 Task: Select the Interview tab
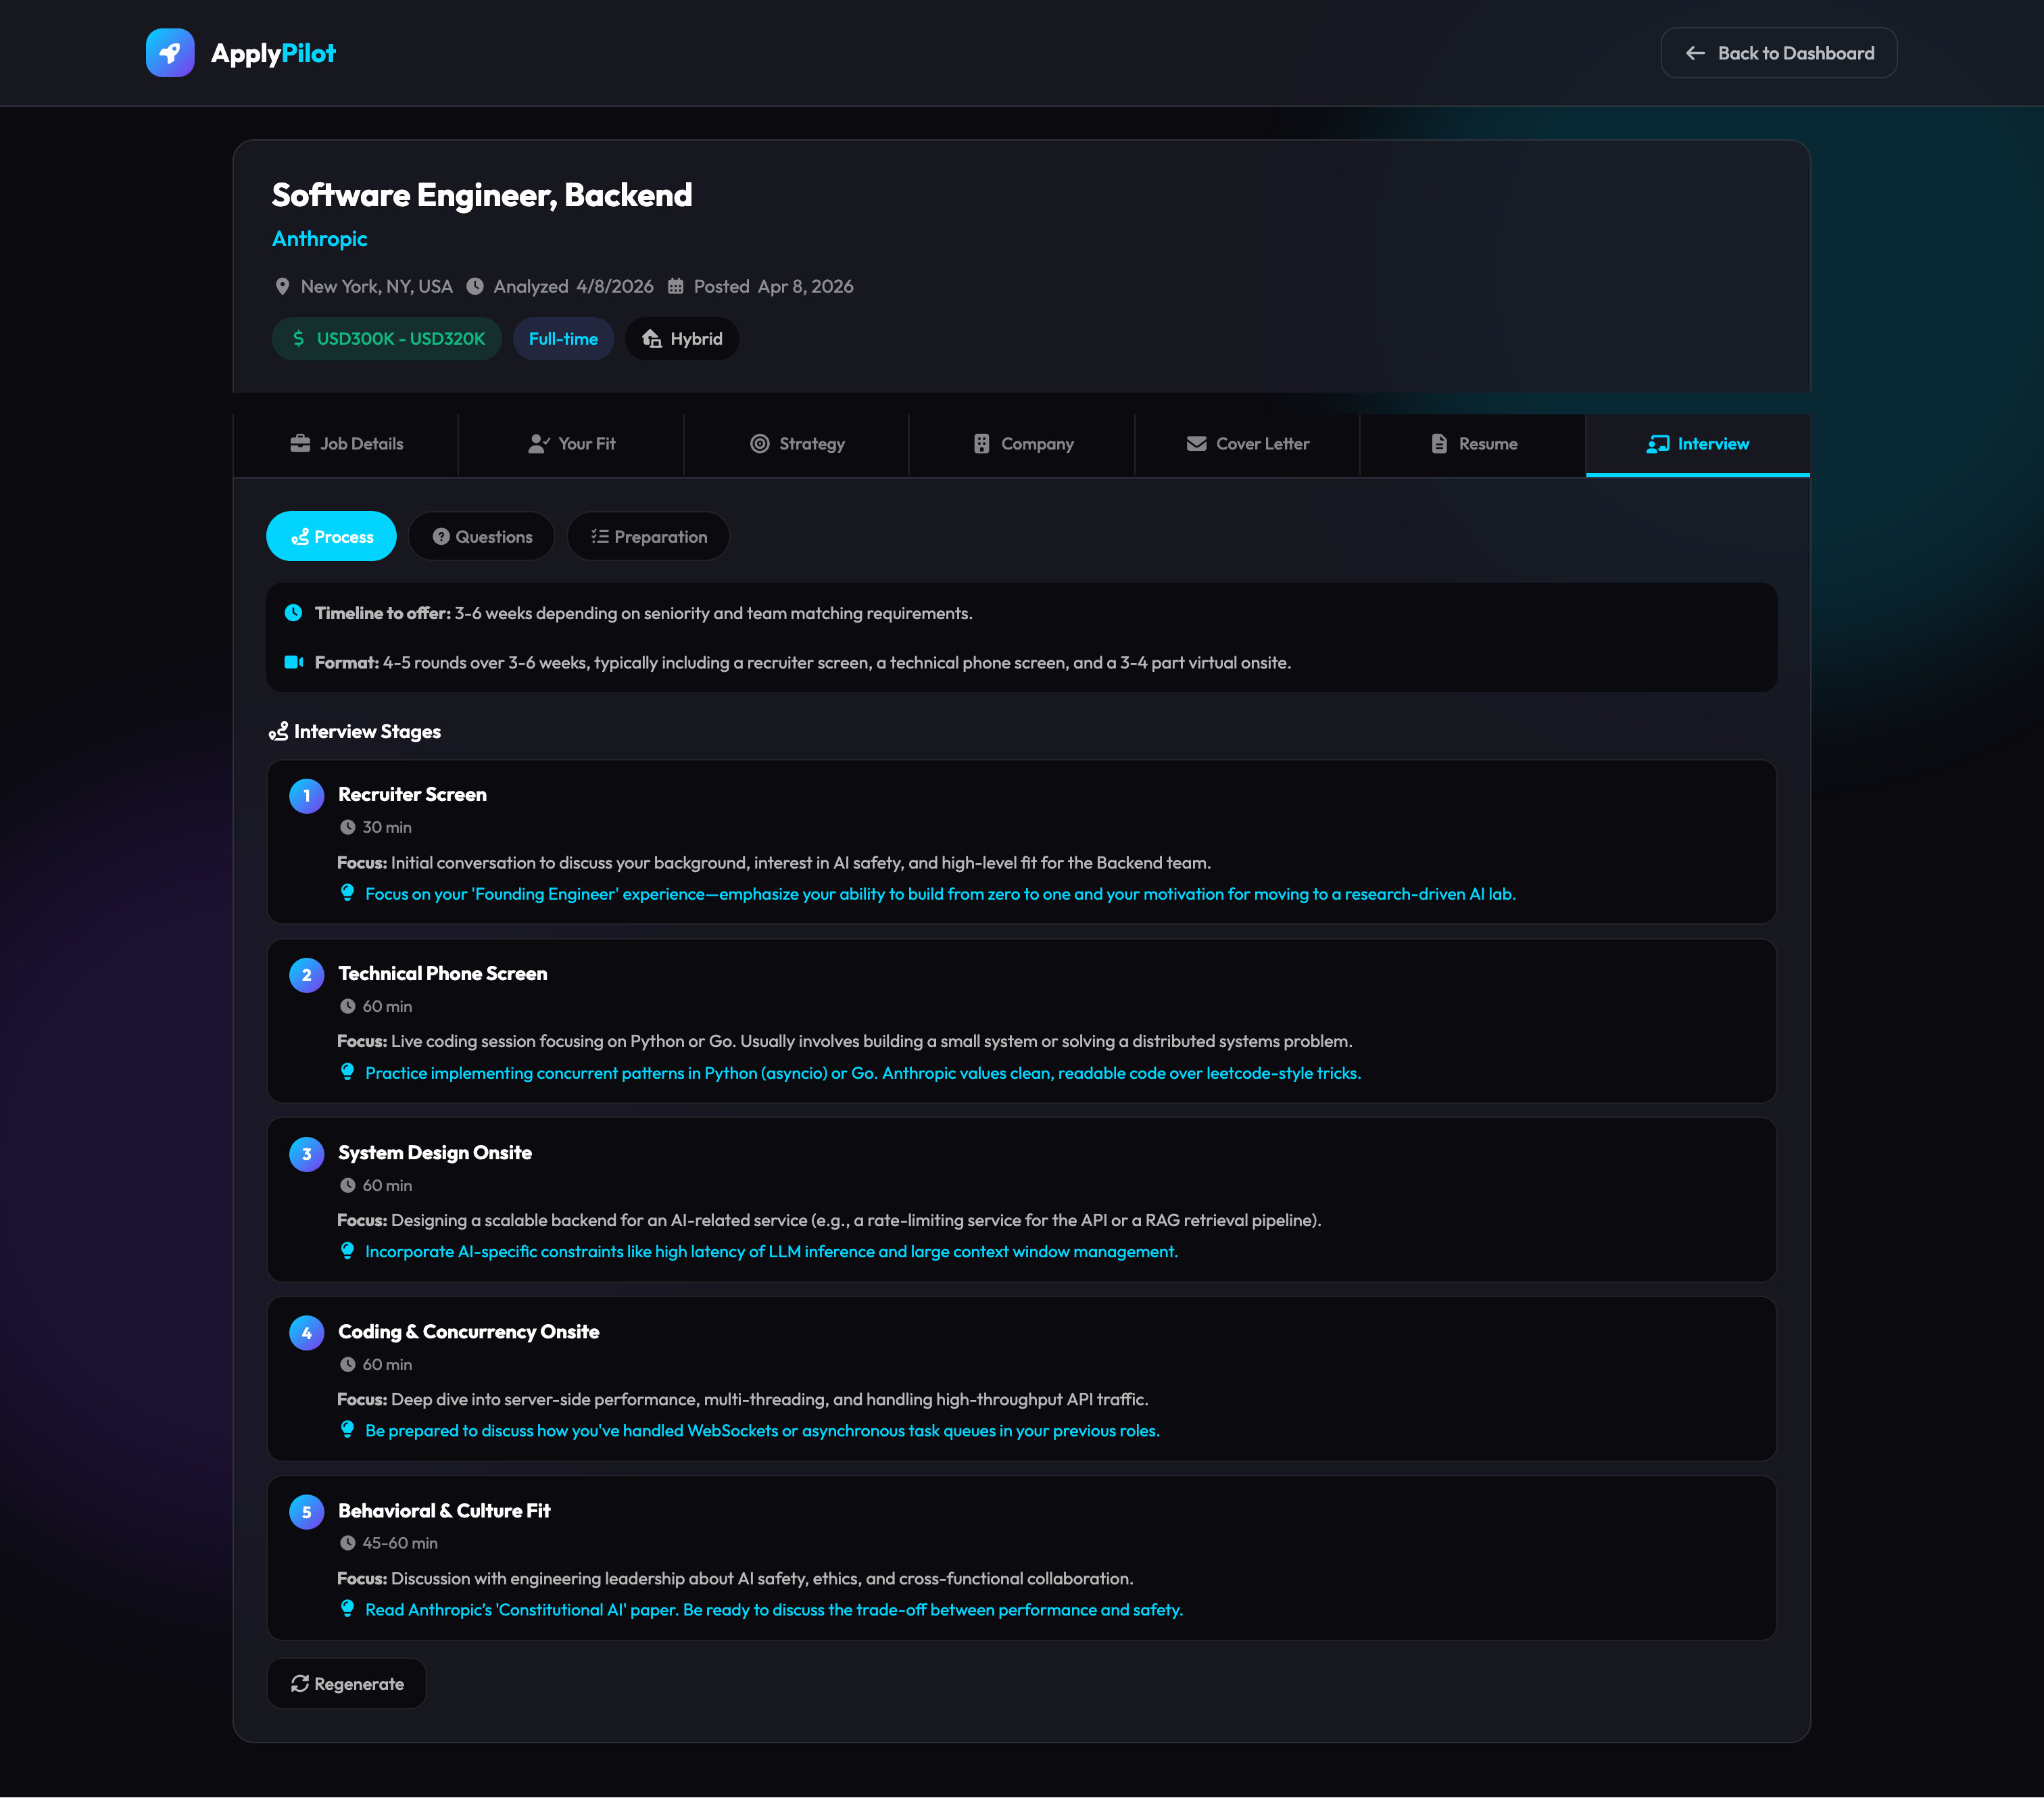pyautogui.click(x=1698, y=444)
